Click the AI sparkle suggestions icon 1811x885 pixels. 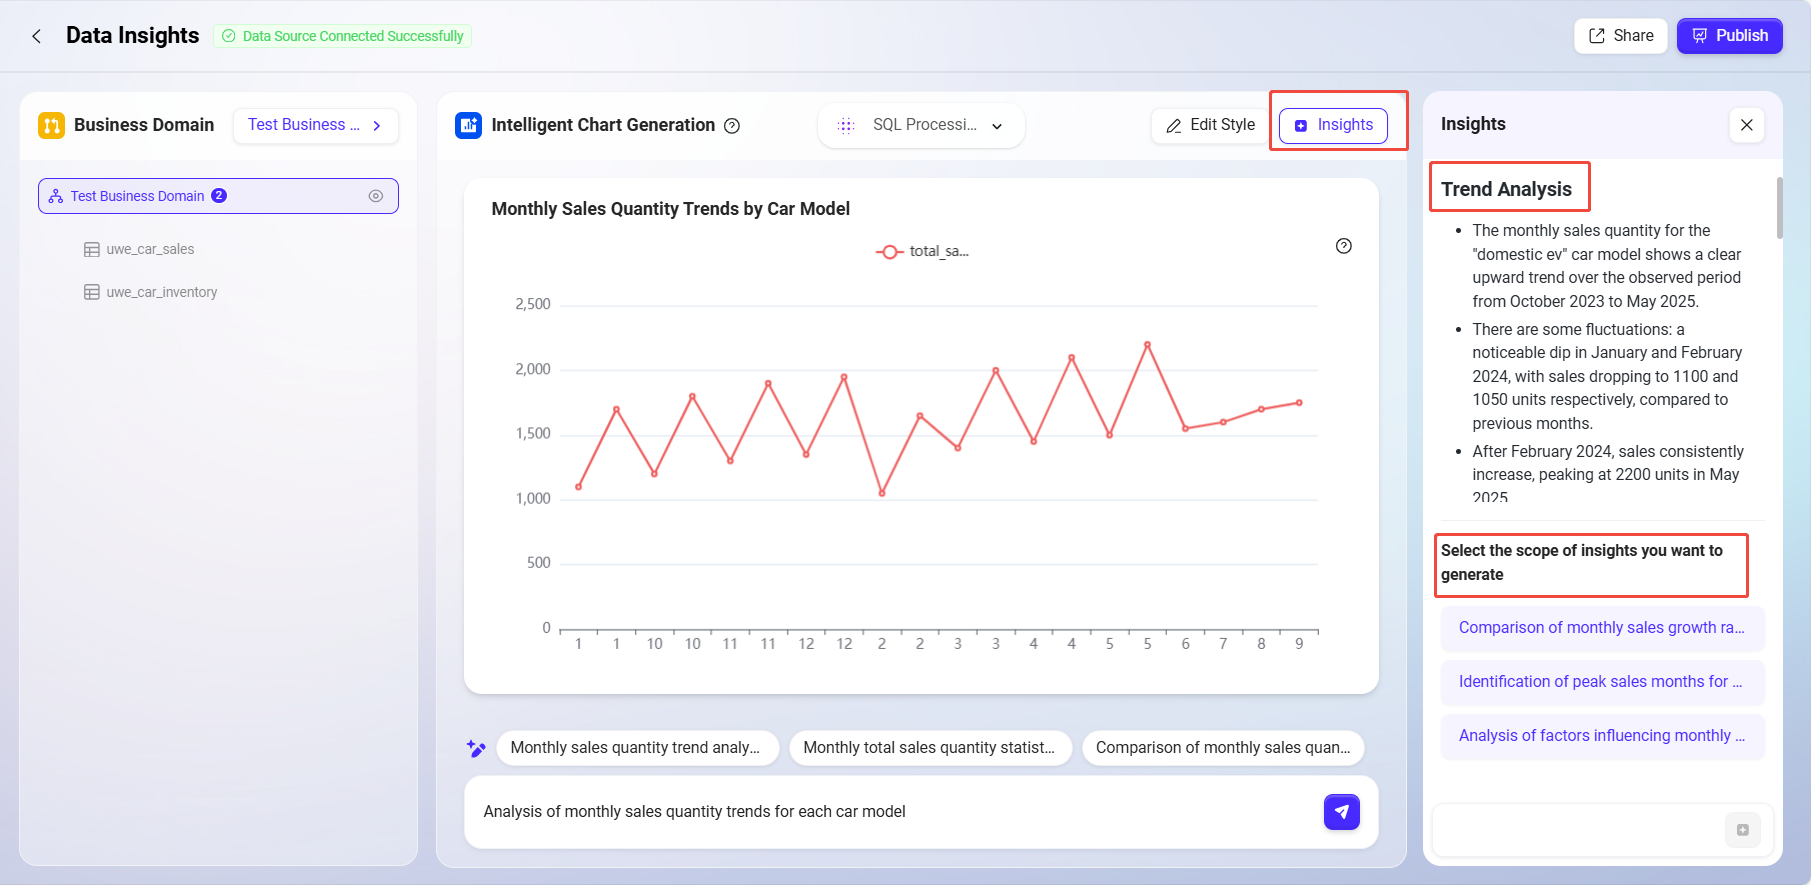coord(476,748)
